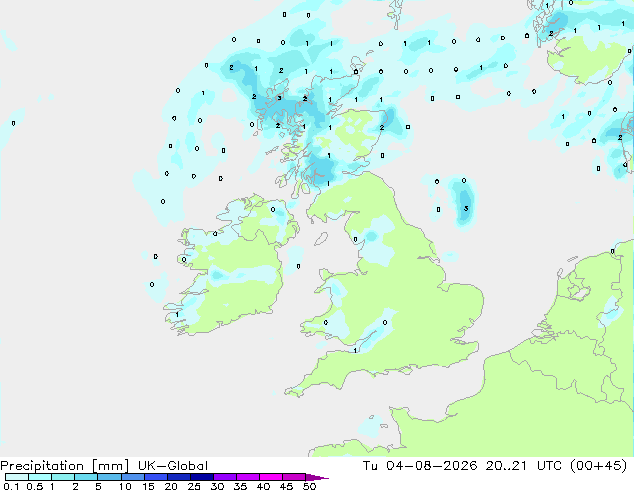Click the 'UK-Global' model label
Screen dimensions: 634x490
coord(173,466)
